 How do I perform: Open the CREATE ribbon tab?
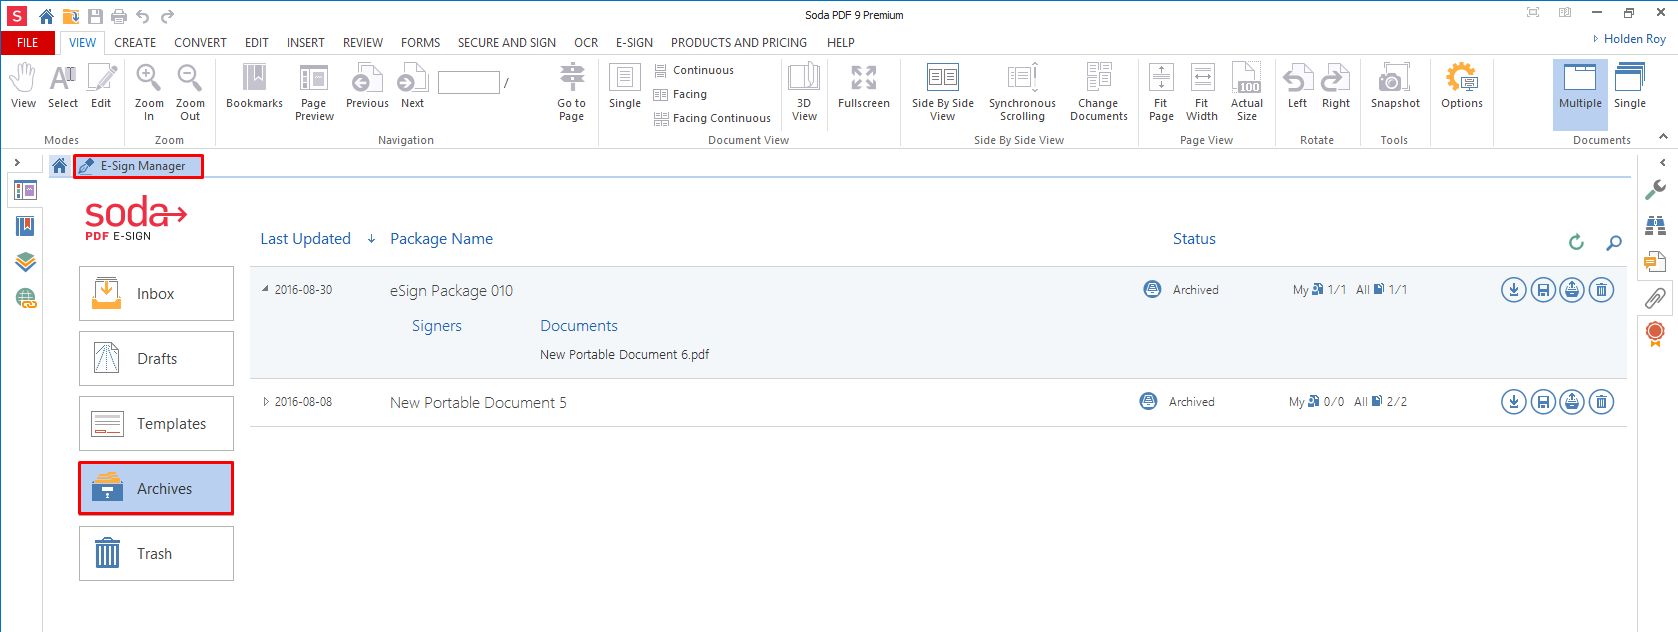pos(135,43)
